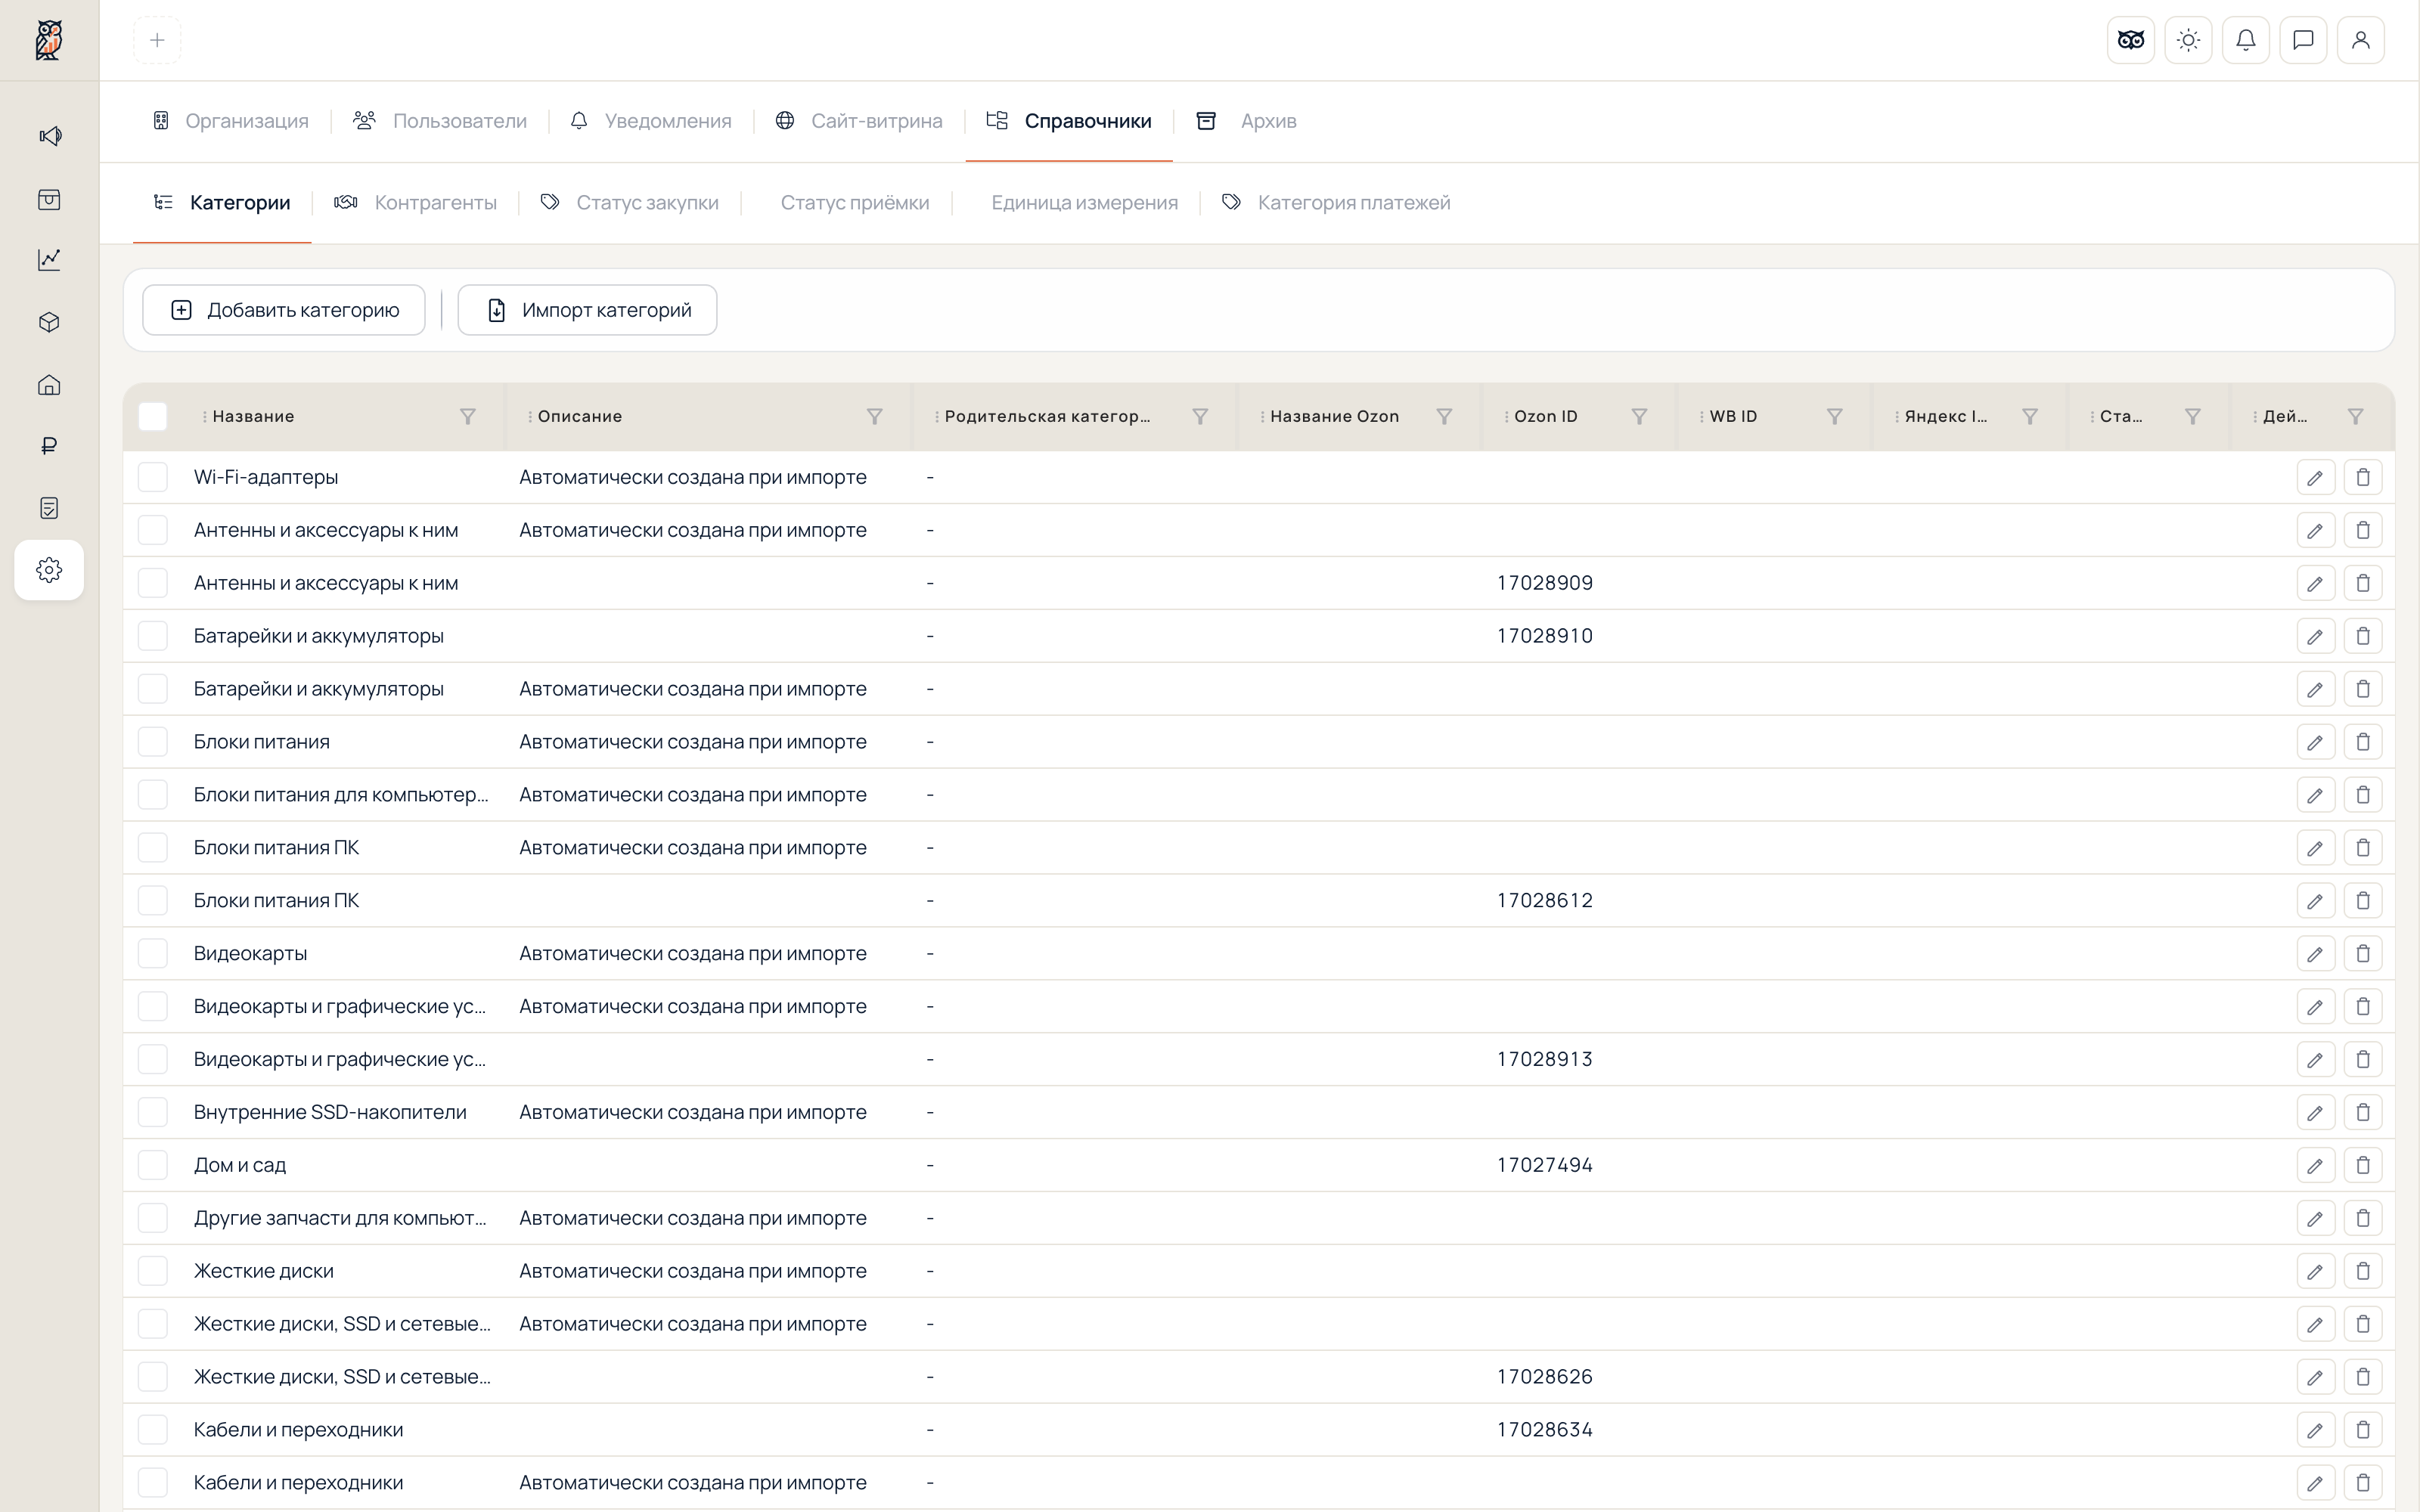The width and height of the screenshot is (2420, 1512).
Task: Edit the Жесткие диски row
Action: coord(2315,1271)
